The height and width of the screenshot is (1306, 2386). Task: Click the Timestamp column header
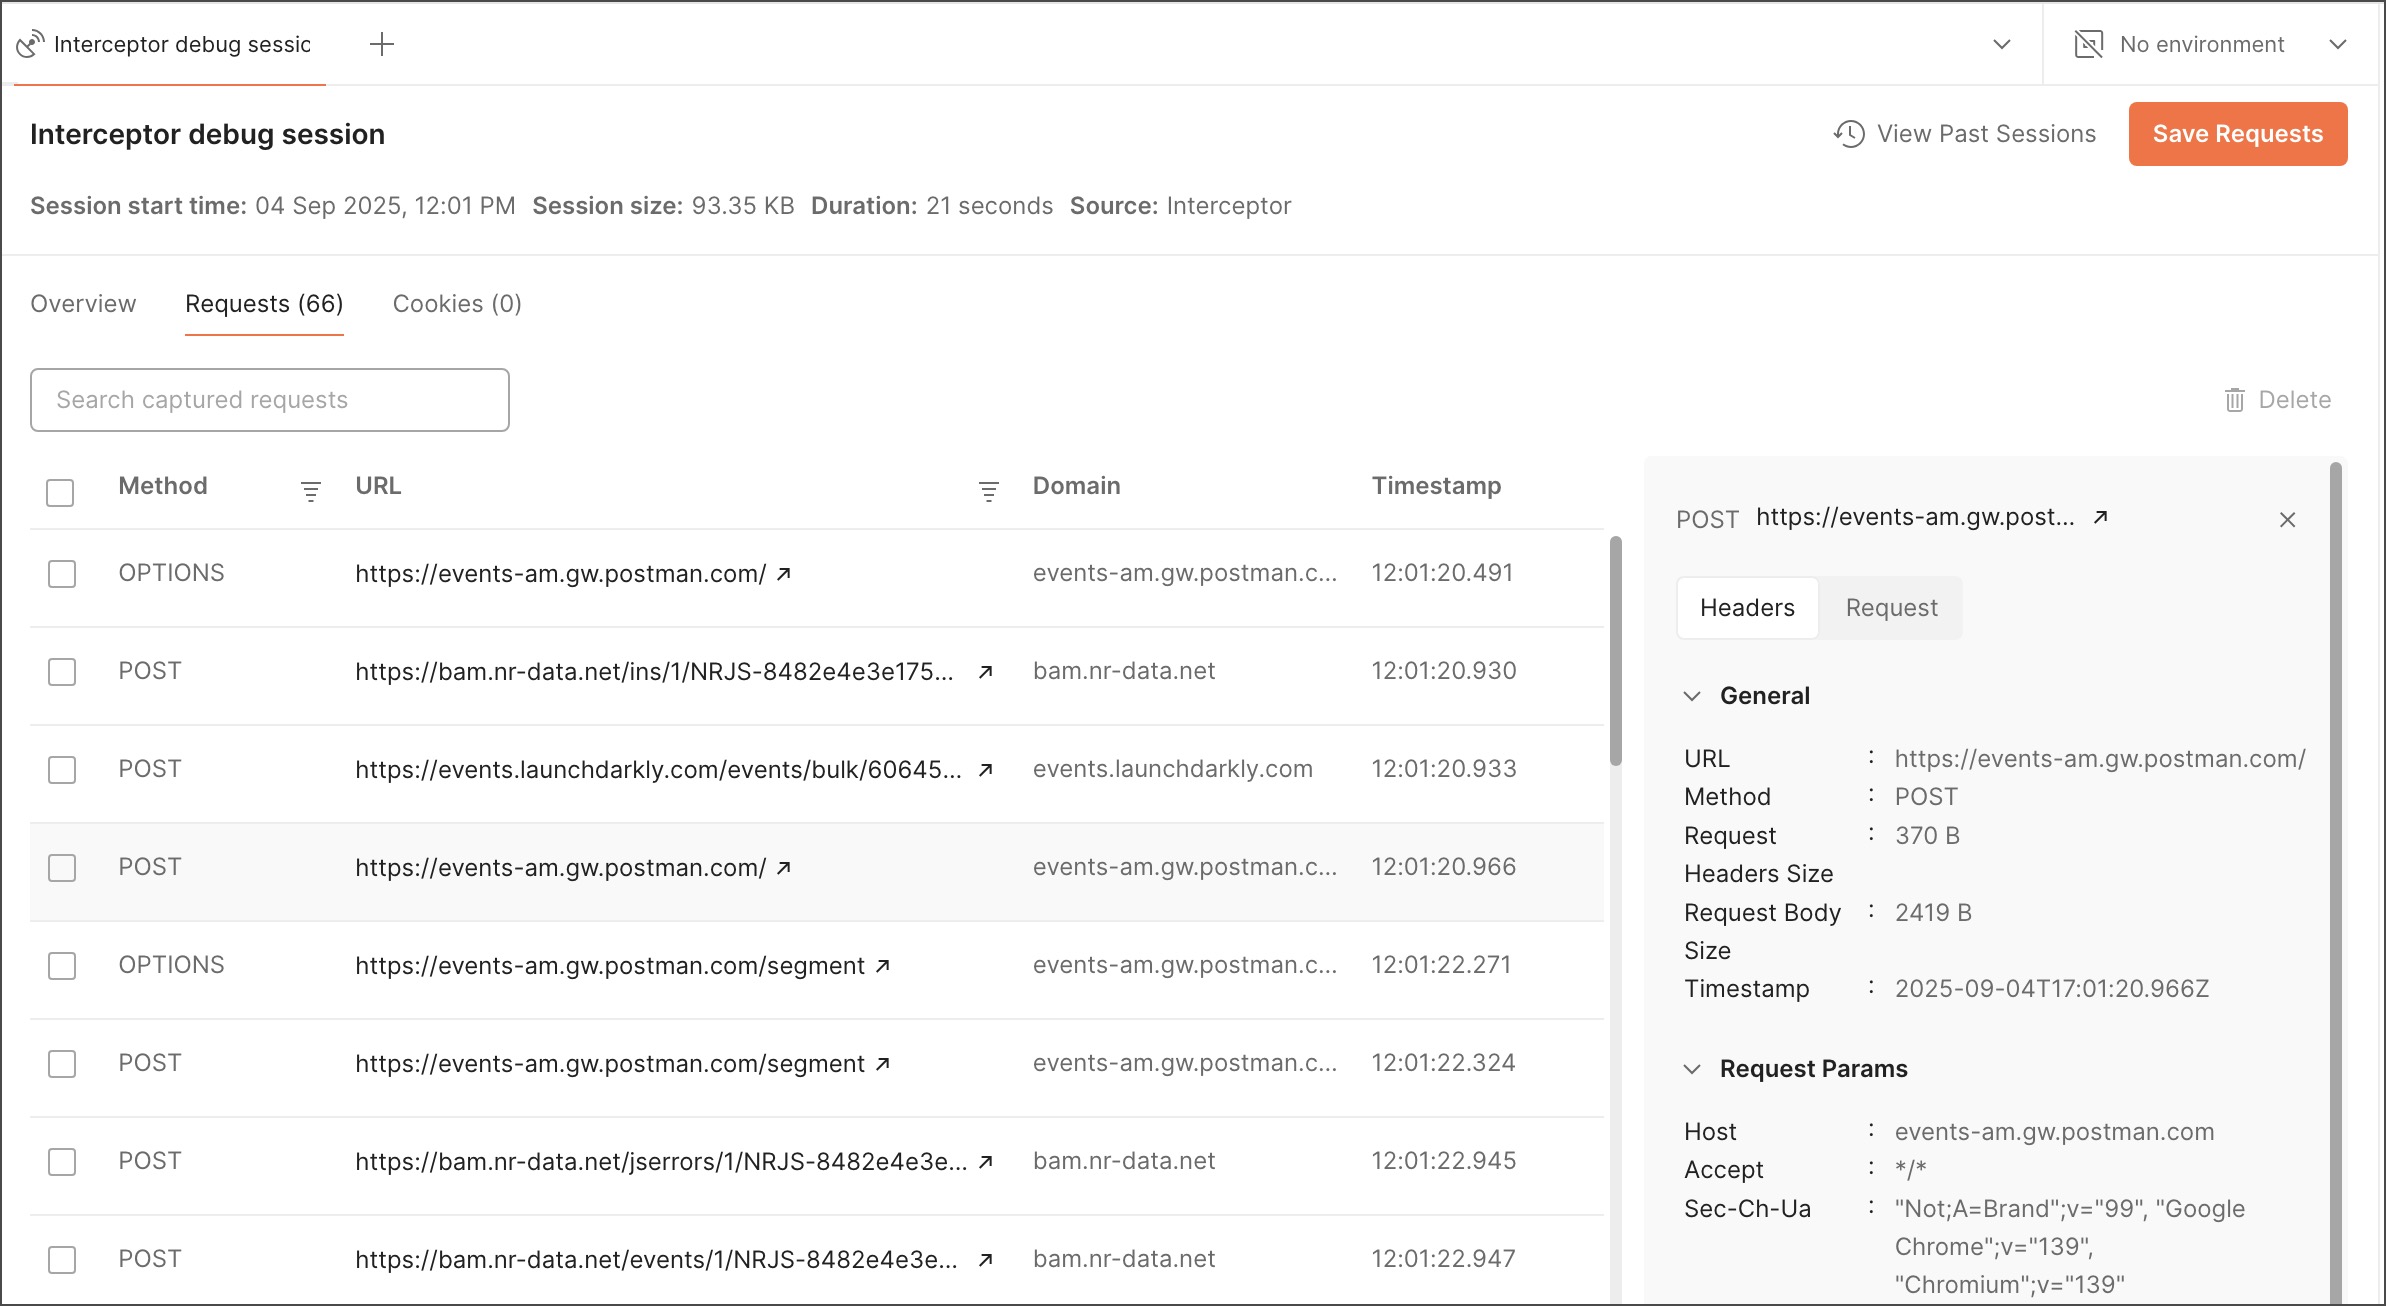[1436, 486]
